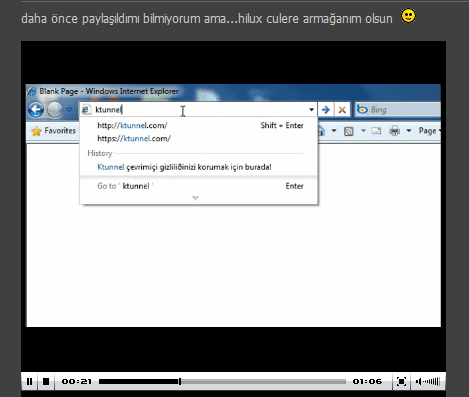Open the Favorites star button
Viewport: 469px width, 397px height.
pos(53,131)
